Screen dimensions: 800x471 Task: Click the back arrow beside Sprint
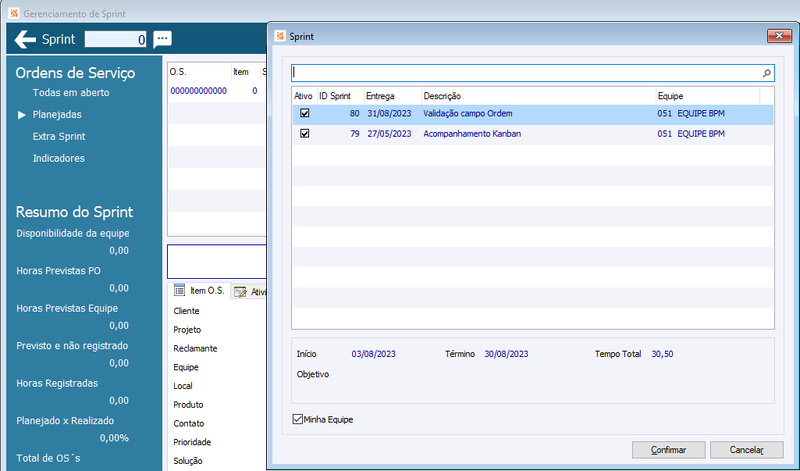click(x=25, y=39)
